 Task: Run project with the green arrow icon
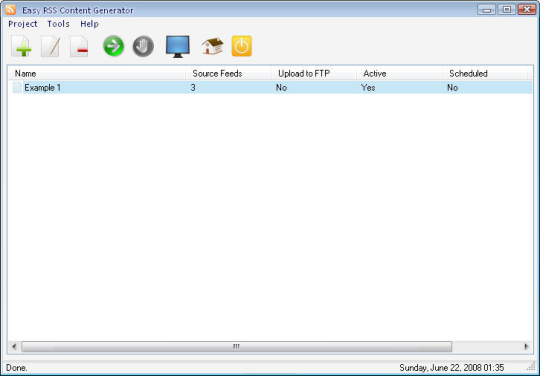click(113, 46)
